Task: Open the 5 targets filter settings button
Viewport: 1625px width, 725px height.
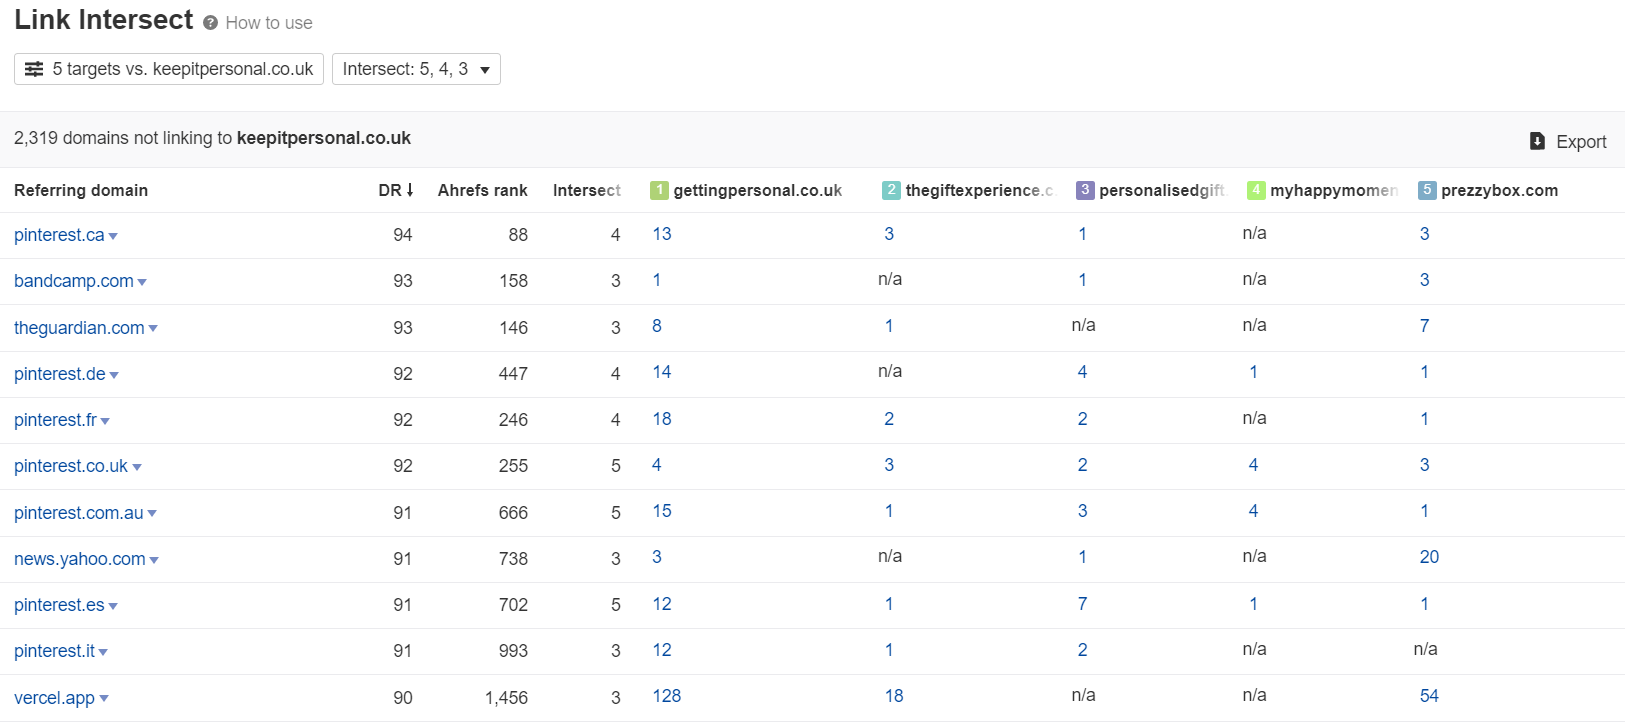Action: (x=169, y=69)
